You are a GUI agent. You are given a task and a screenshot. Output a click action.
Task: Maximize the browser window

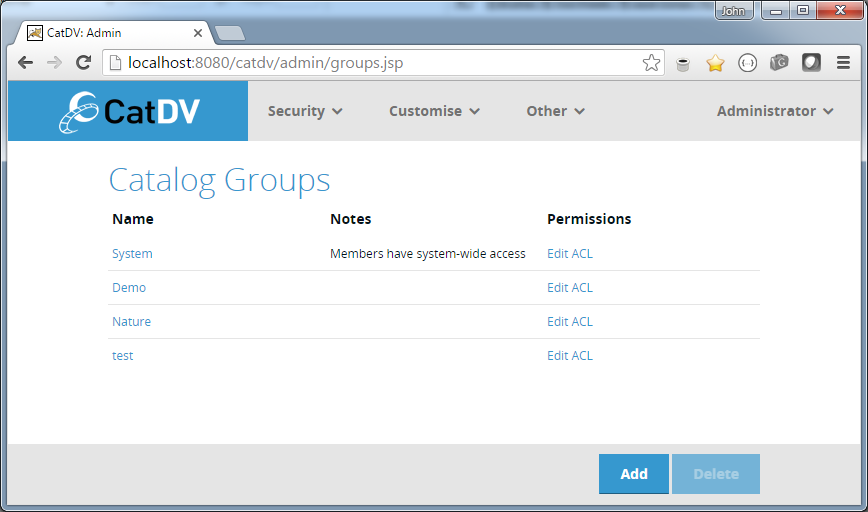tap(803, 11)
